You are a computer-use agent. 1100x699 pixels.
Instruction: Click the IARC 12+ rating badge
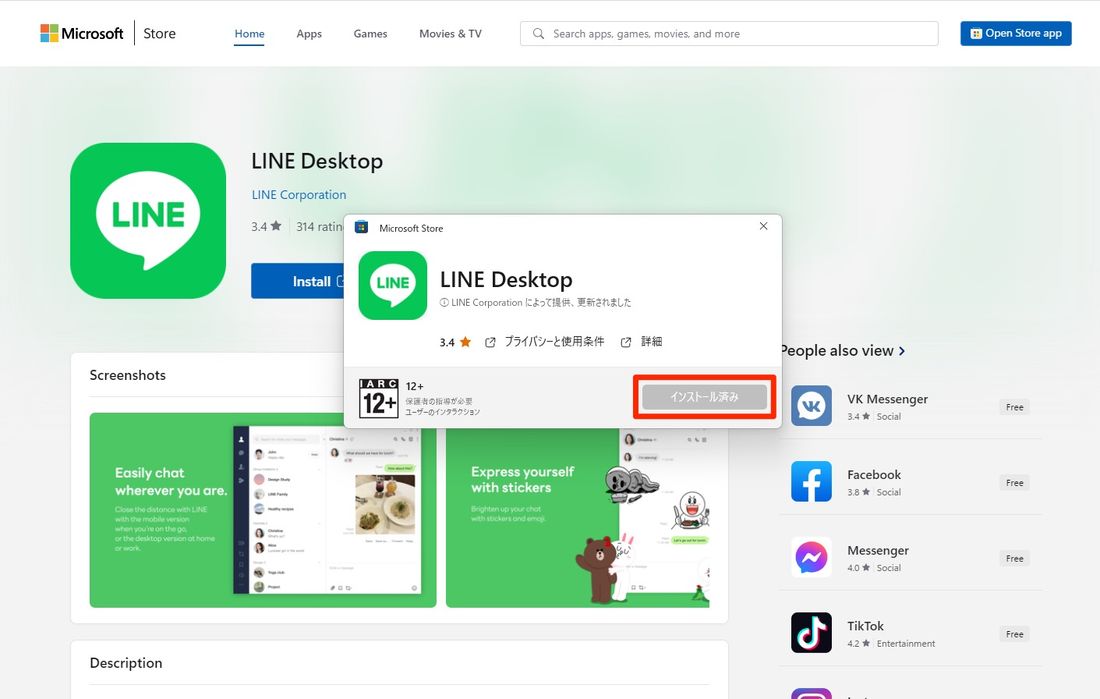tap(379, 398)
